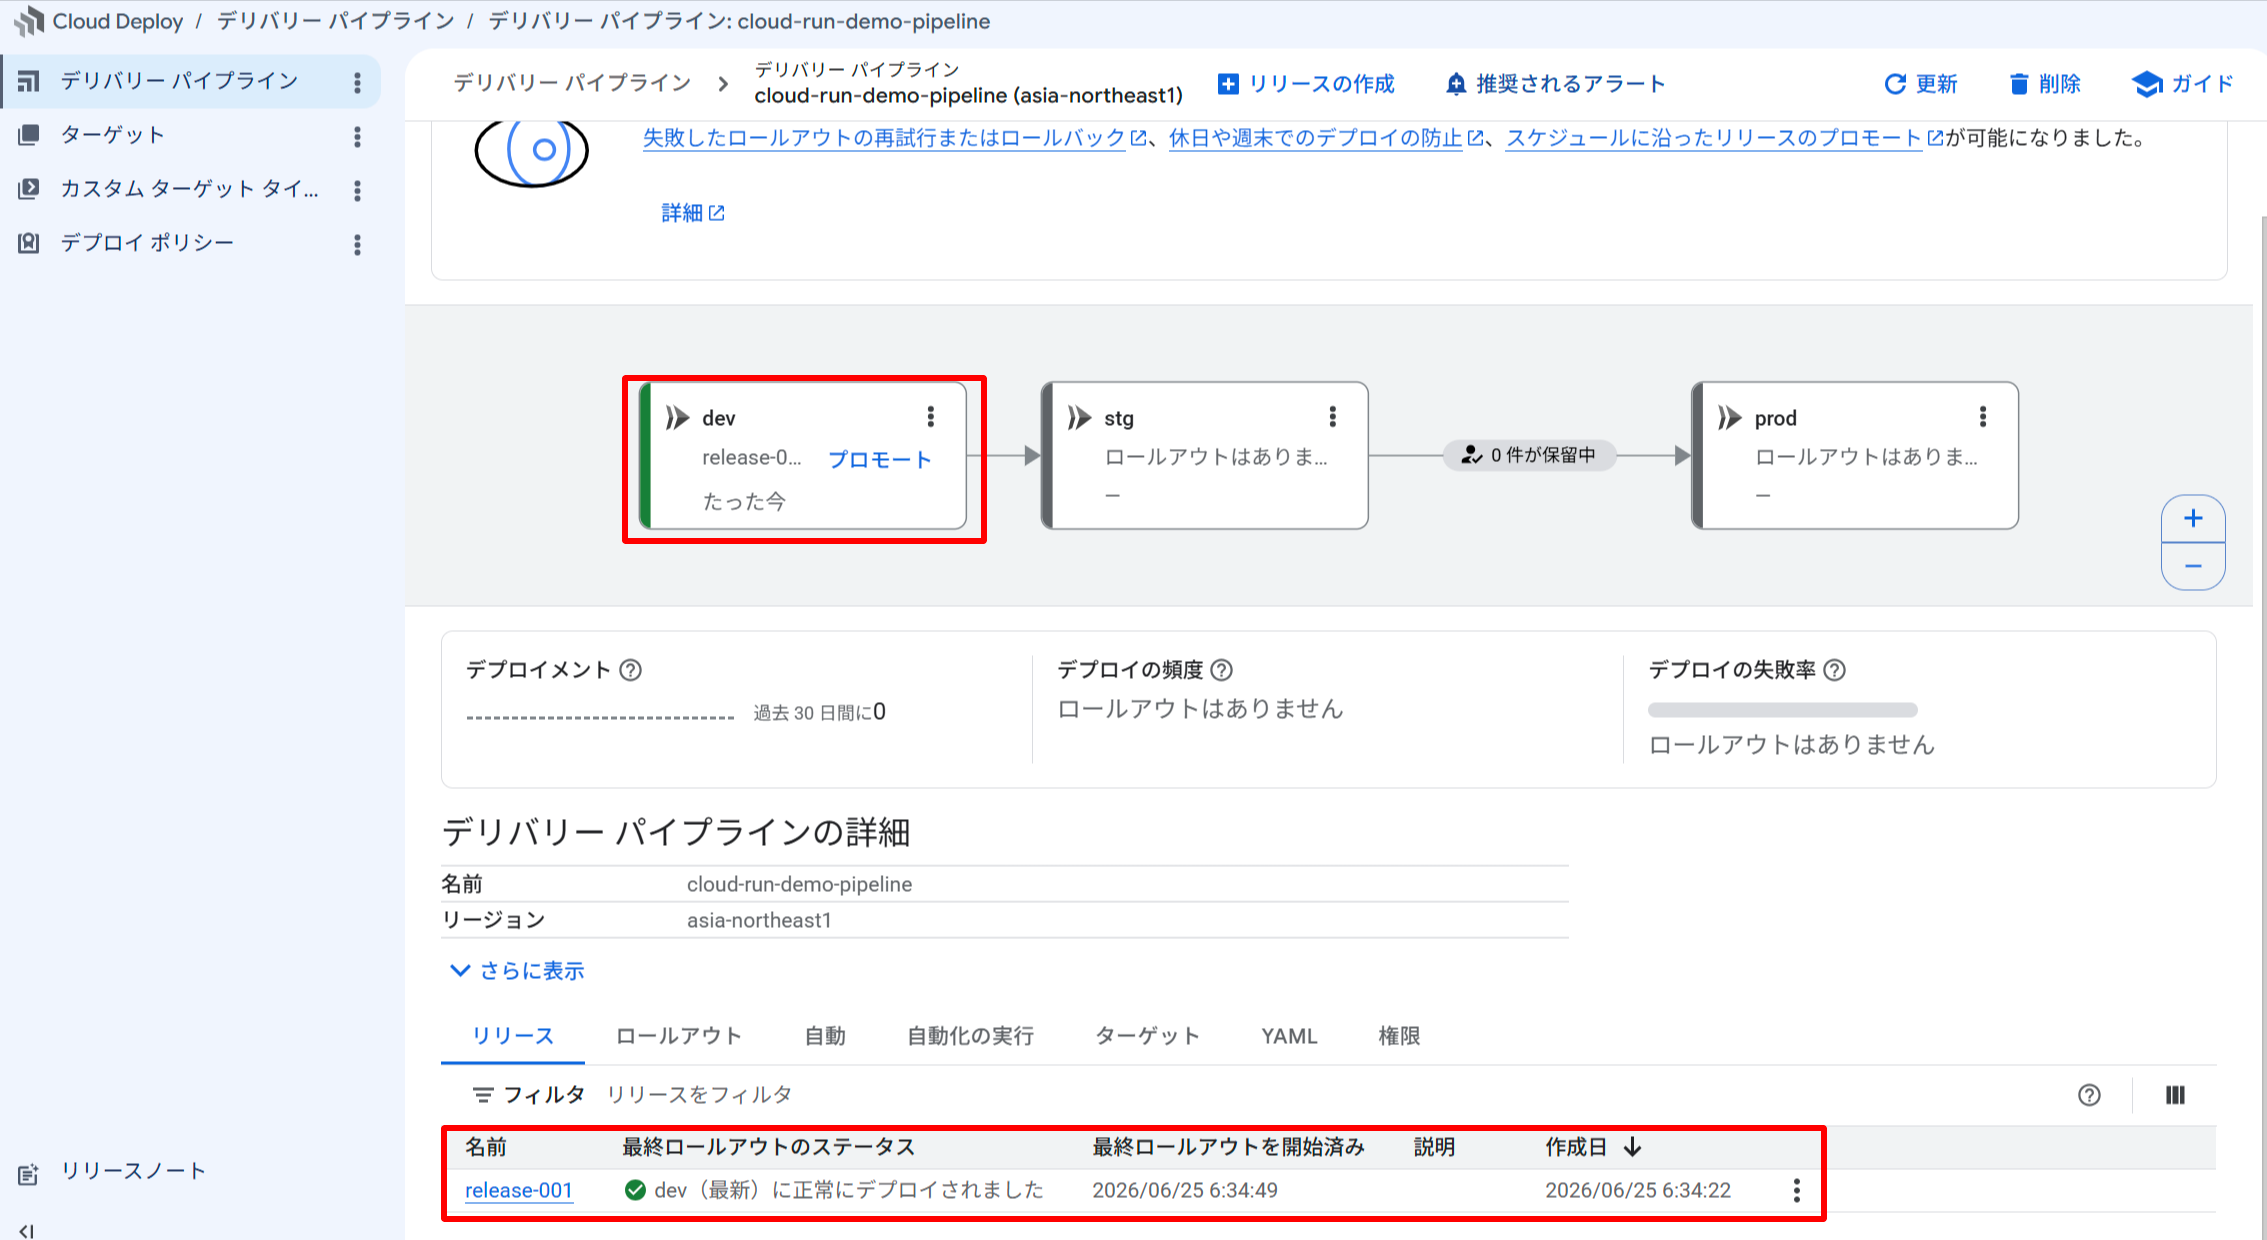Click the 更新 refresh button

(1921, 84)
